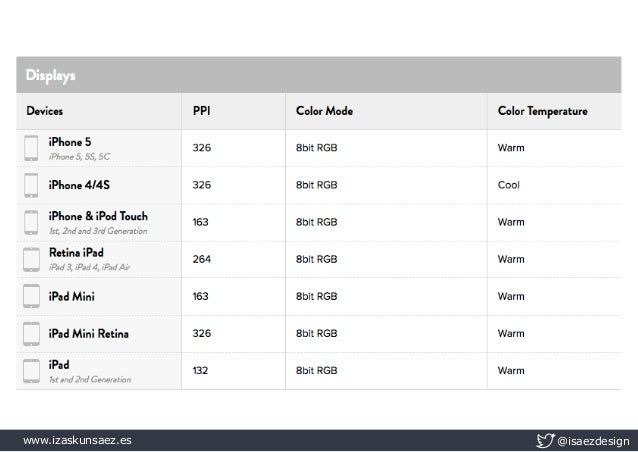Click Warm in the iPad Mini Retina row
This screenshot has height=452, width=638.
511,333
